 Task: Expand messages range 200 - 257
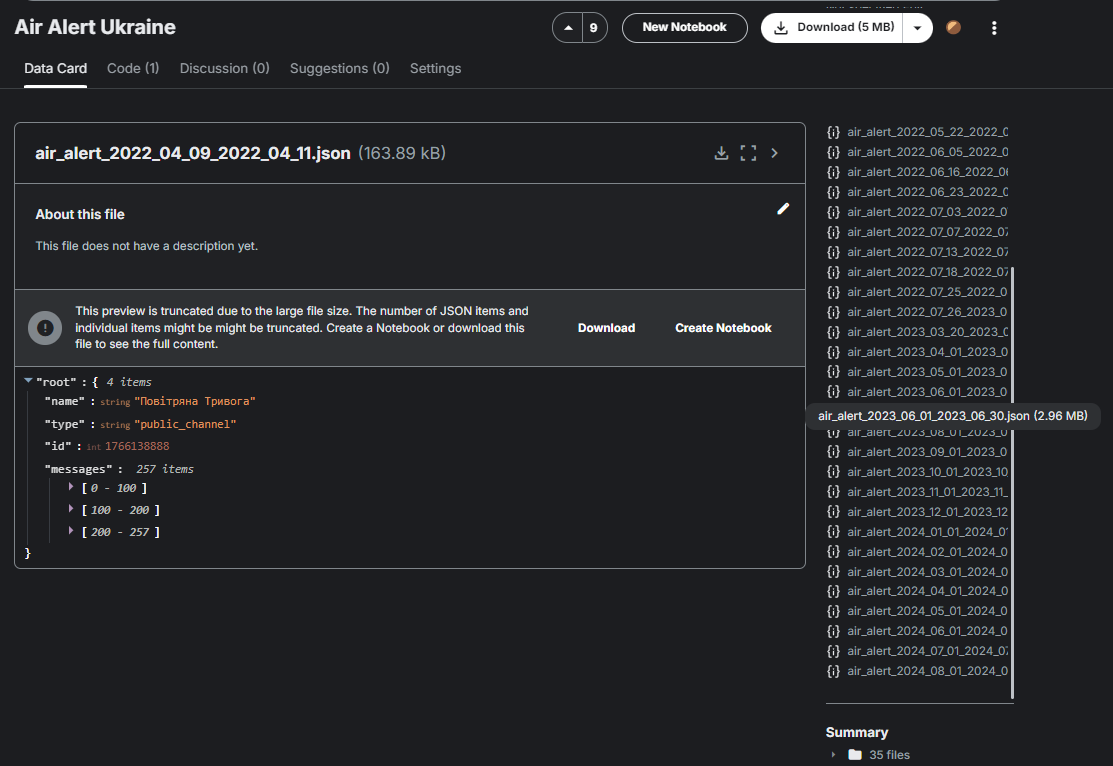pyautogui.click(x=71, y=531)
